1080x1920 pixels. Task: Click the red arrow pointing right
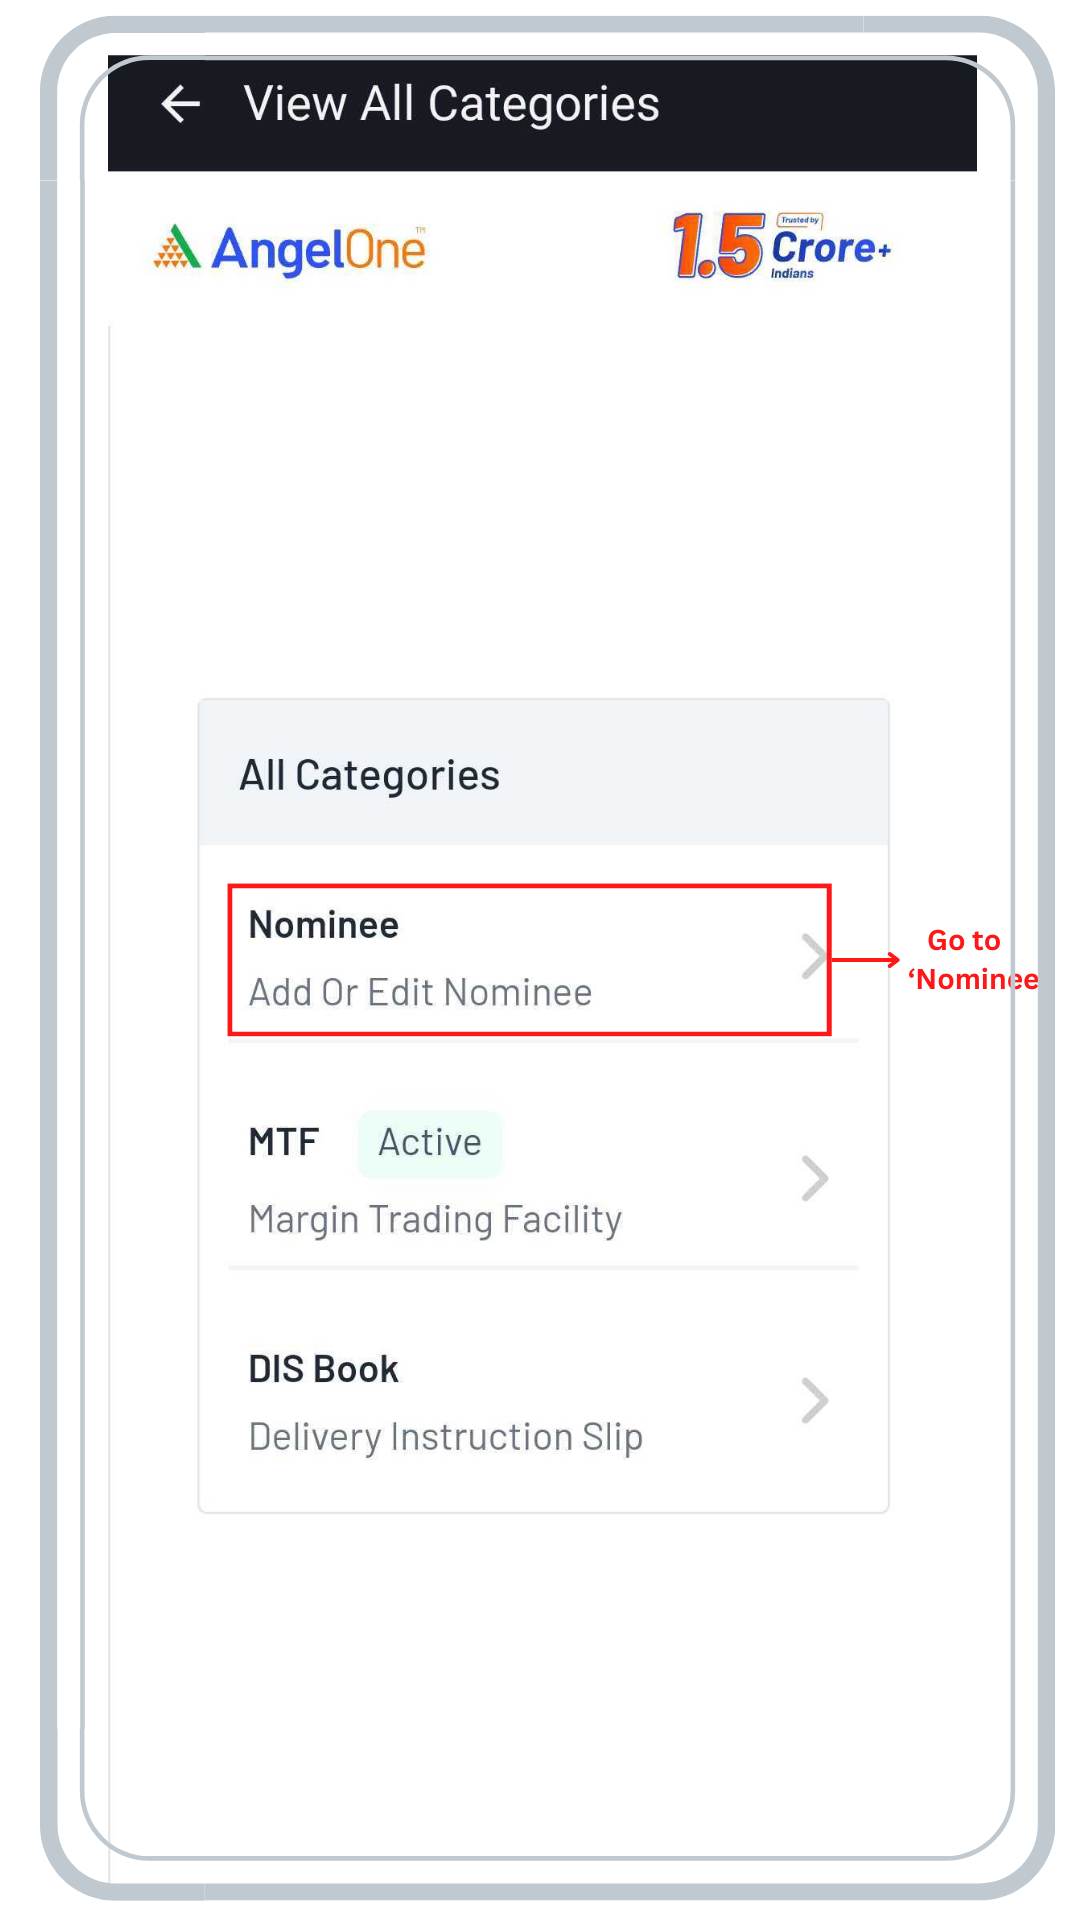pos(866,960)
